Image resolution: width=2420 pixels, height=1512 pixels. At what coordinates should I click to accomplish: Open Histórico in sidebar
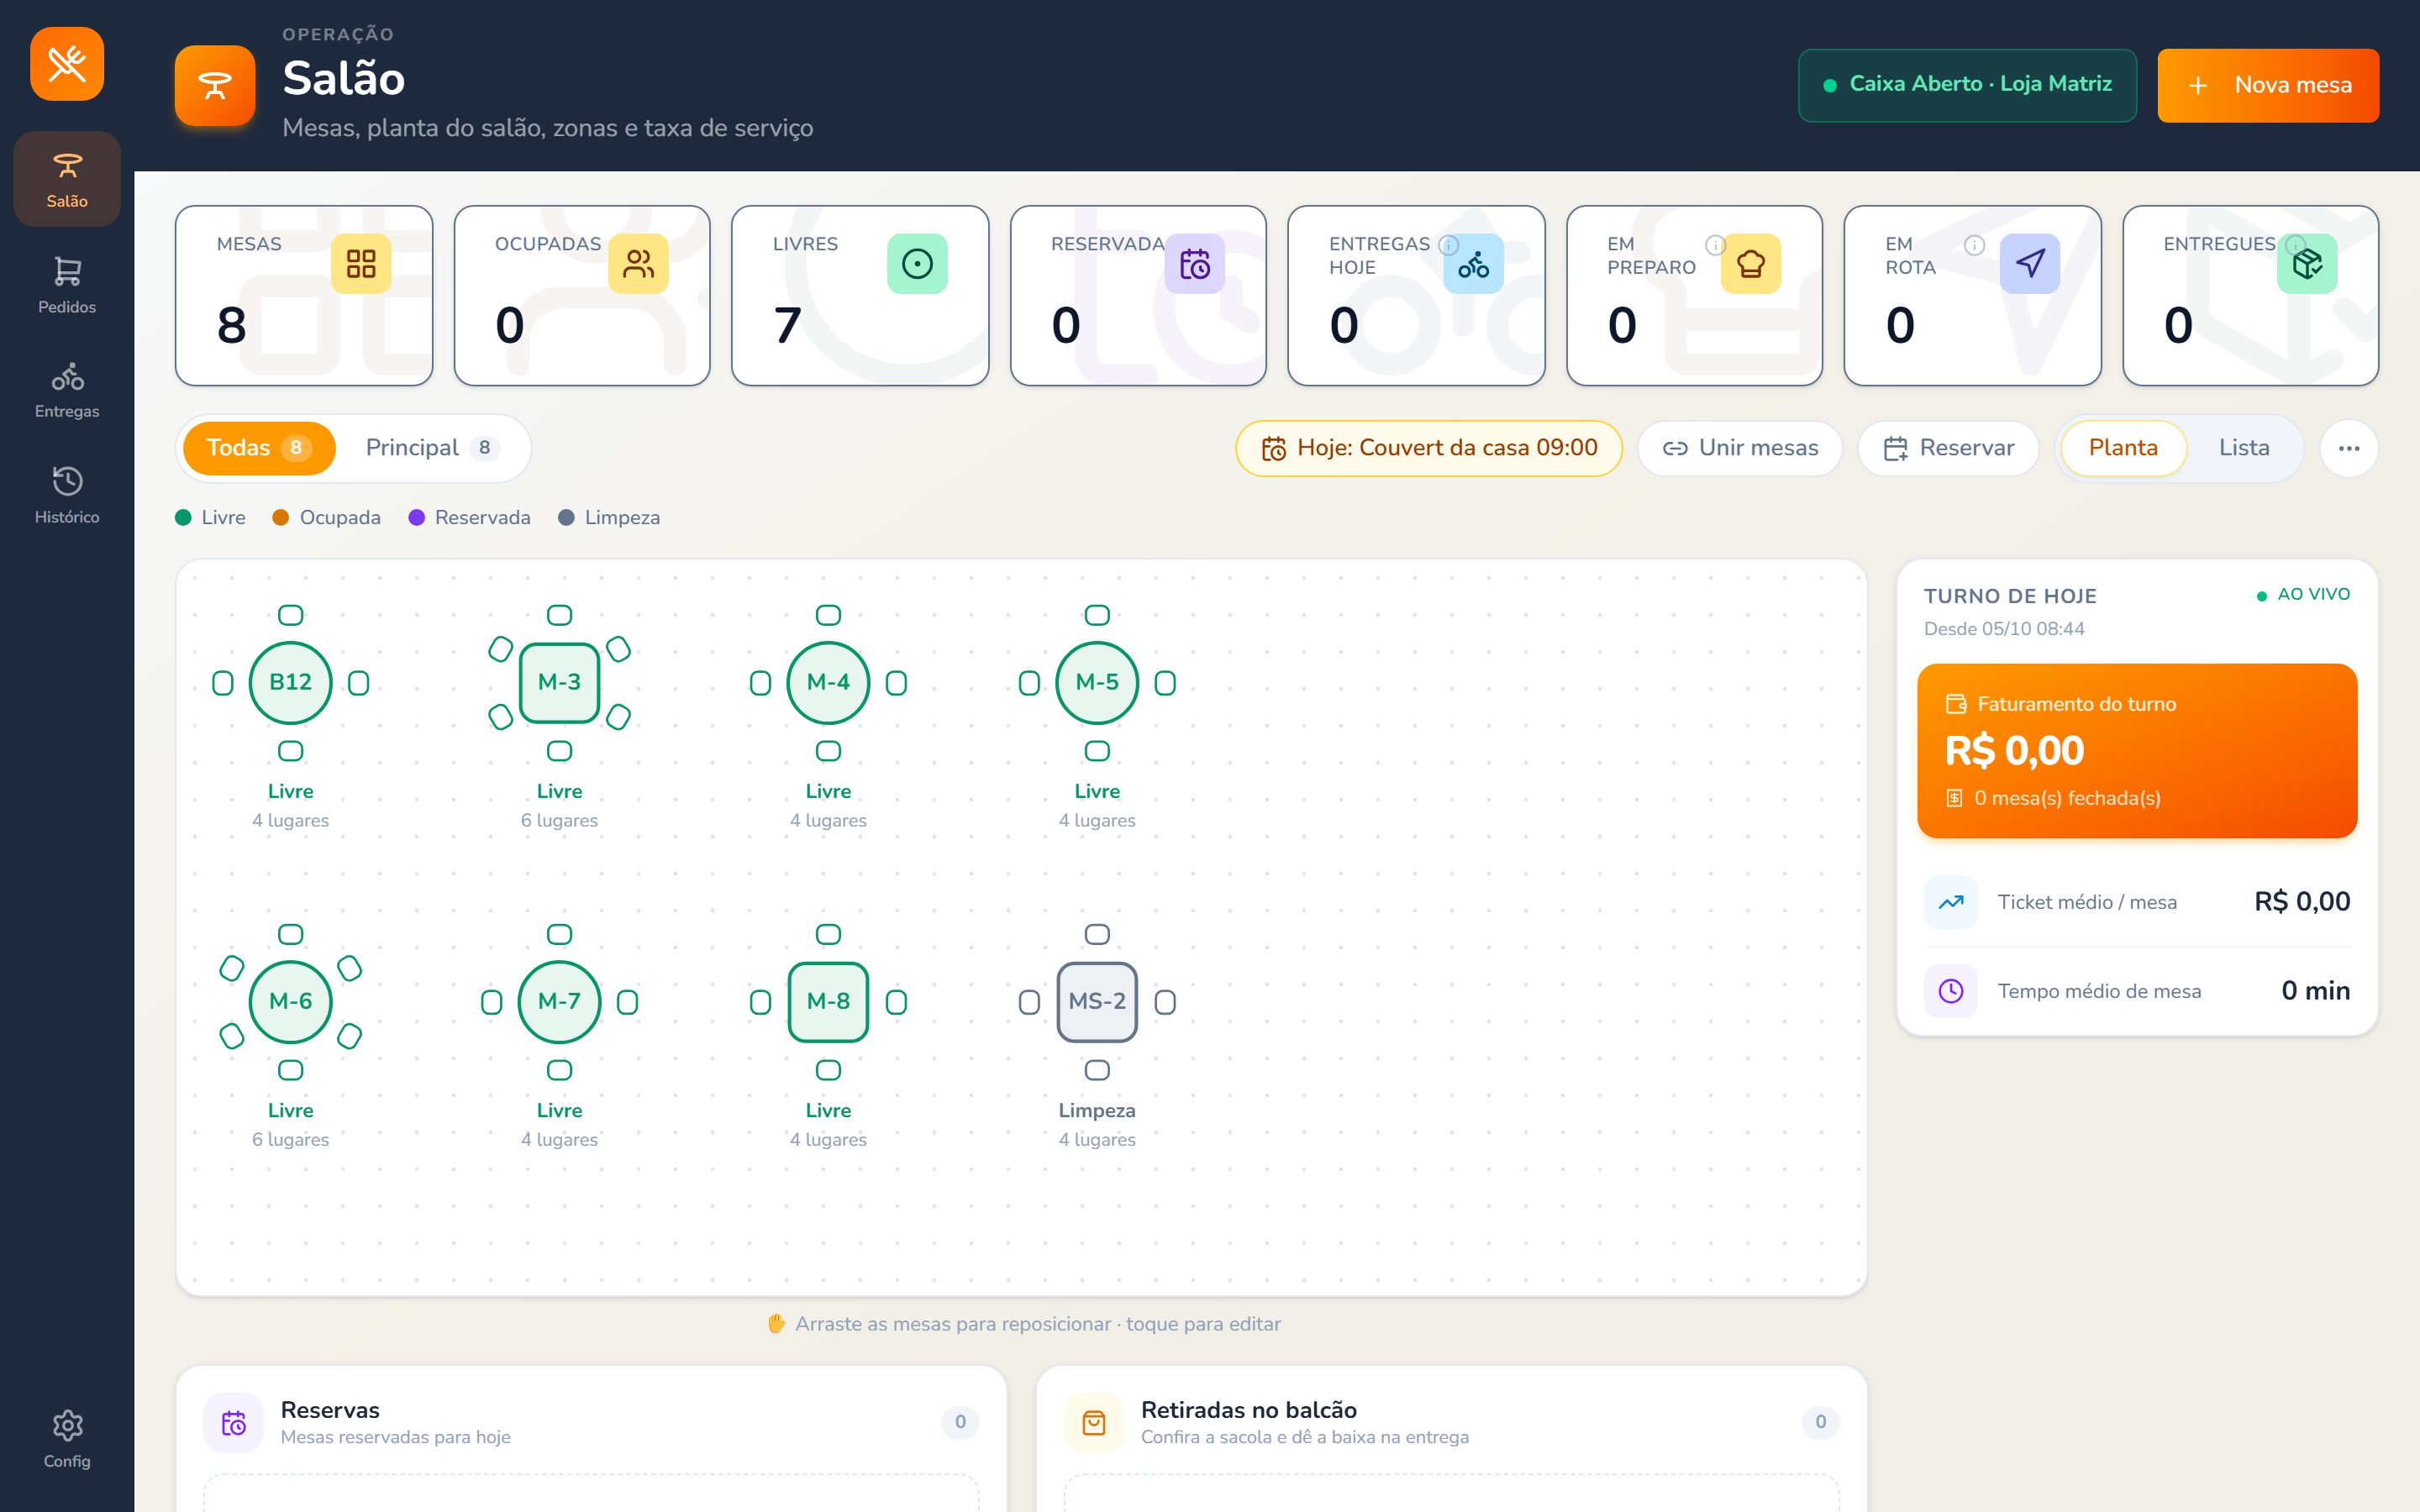pos(67,495)
